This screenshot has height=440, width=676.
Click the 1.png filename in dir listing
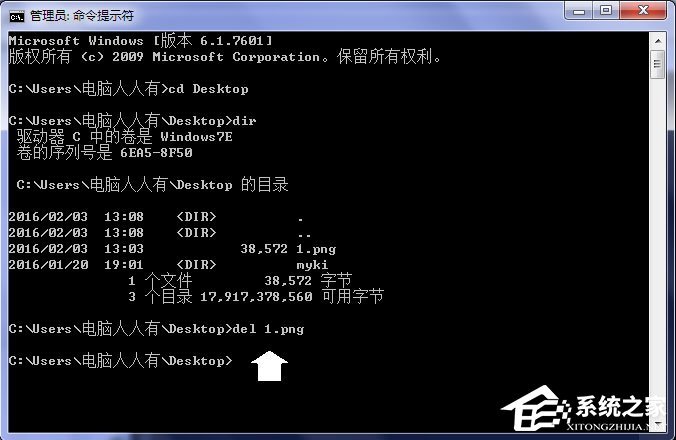pos(316,249)
